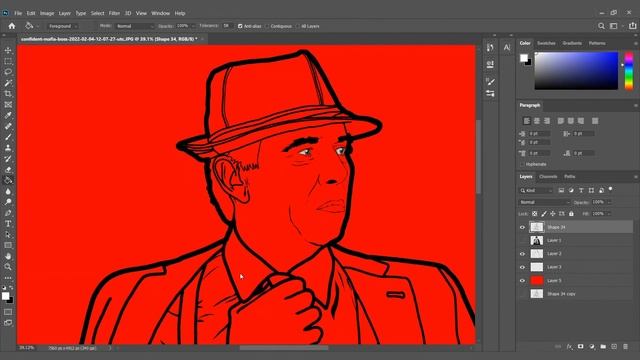Click the right align text button
This screenshot has height=360, width=640.
click(x=547, y=121)
